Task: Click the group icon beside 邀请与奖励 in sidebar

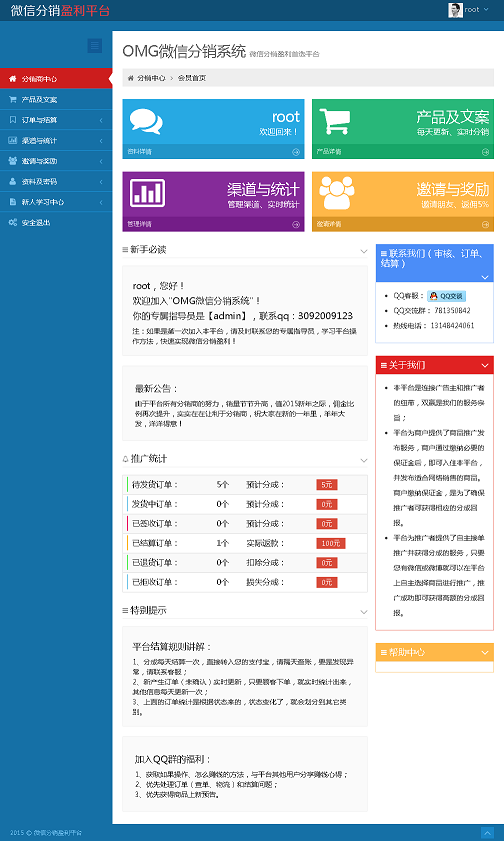Action: [13, 160]
